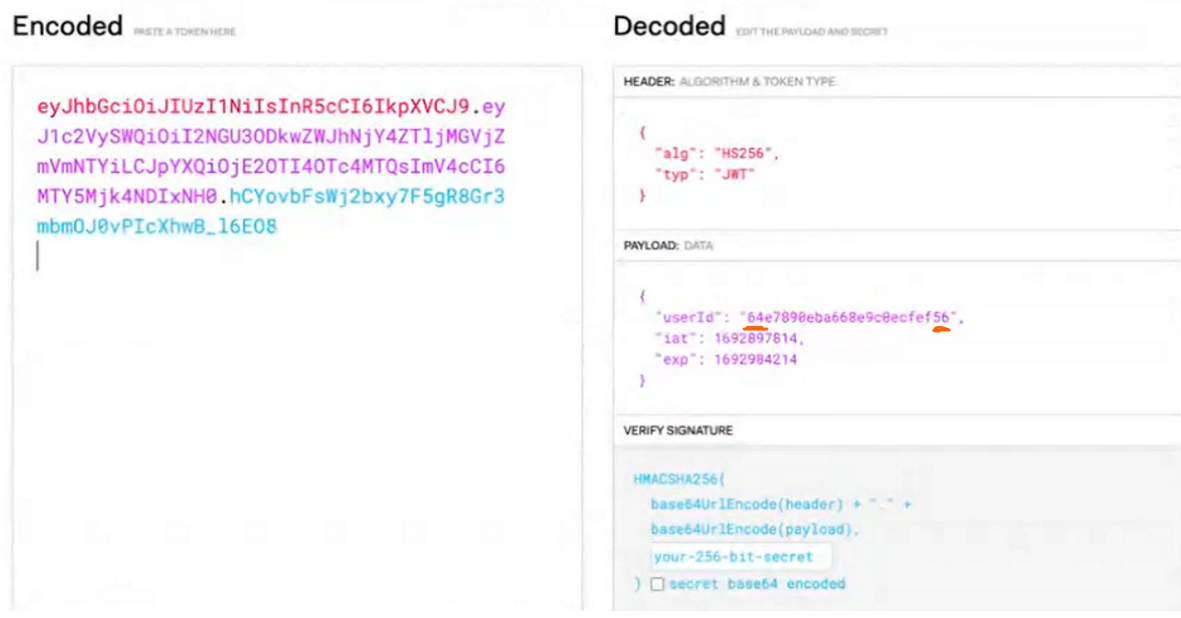This screenshot has width=1181, height=618.
Task: Click the your-256-bit-secret input field
Action: pyautogui.click(x=741, y=557)
